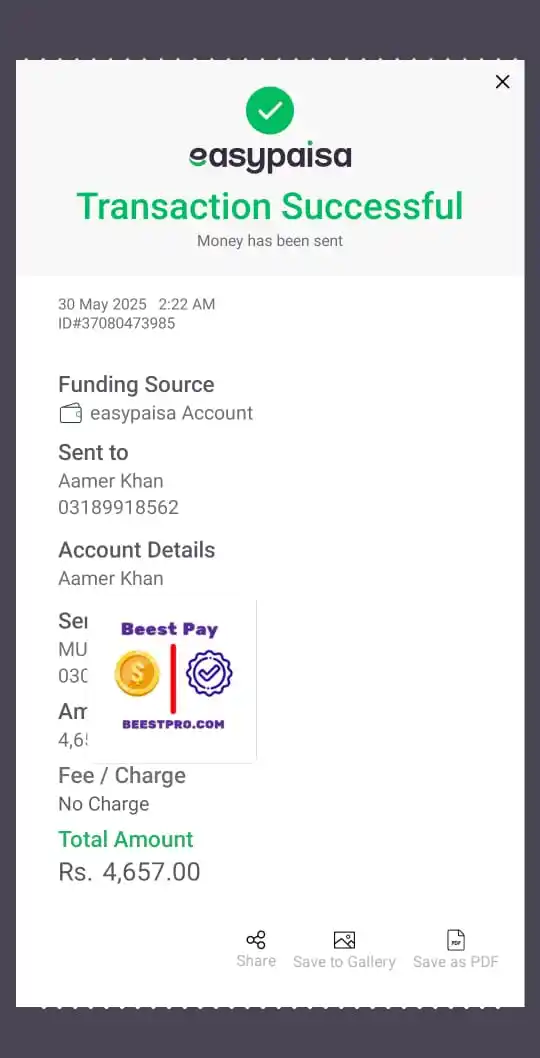The height and width of the screenshot is (1058, 540).
Task: Click the Aamer Khan name under Sent to
Action: (x=111, y=481)
